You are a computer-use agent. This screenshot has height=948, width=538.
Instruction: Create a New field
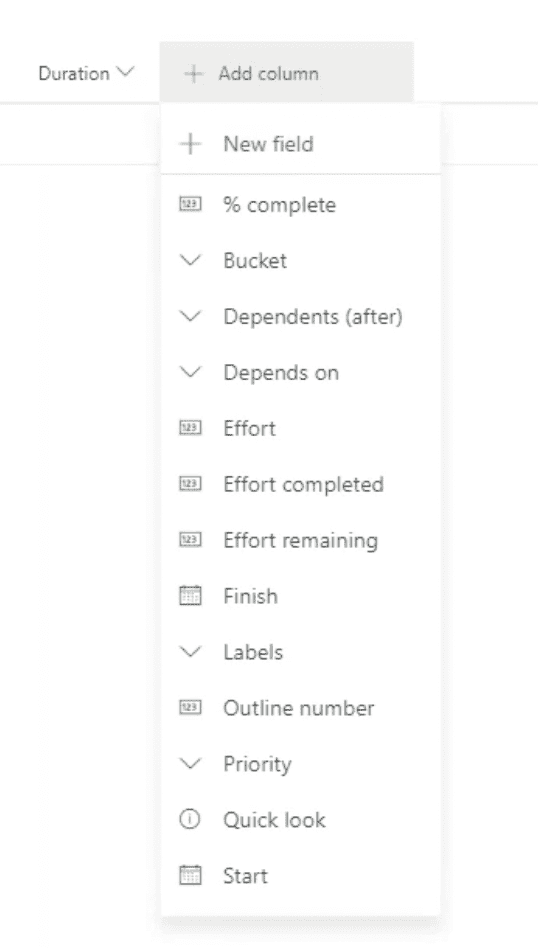300,144
